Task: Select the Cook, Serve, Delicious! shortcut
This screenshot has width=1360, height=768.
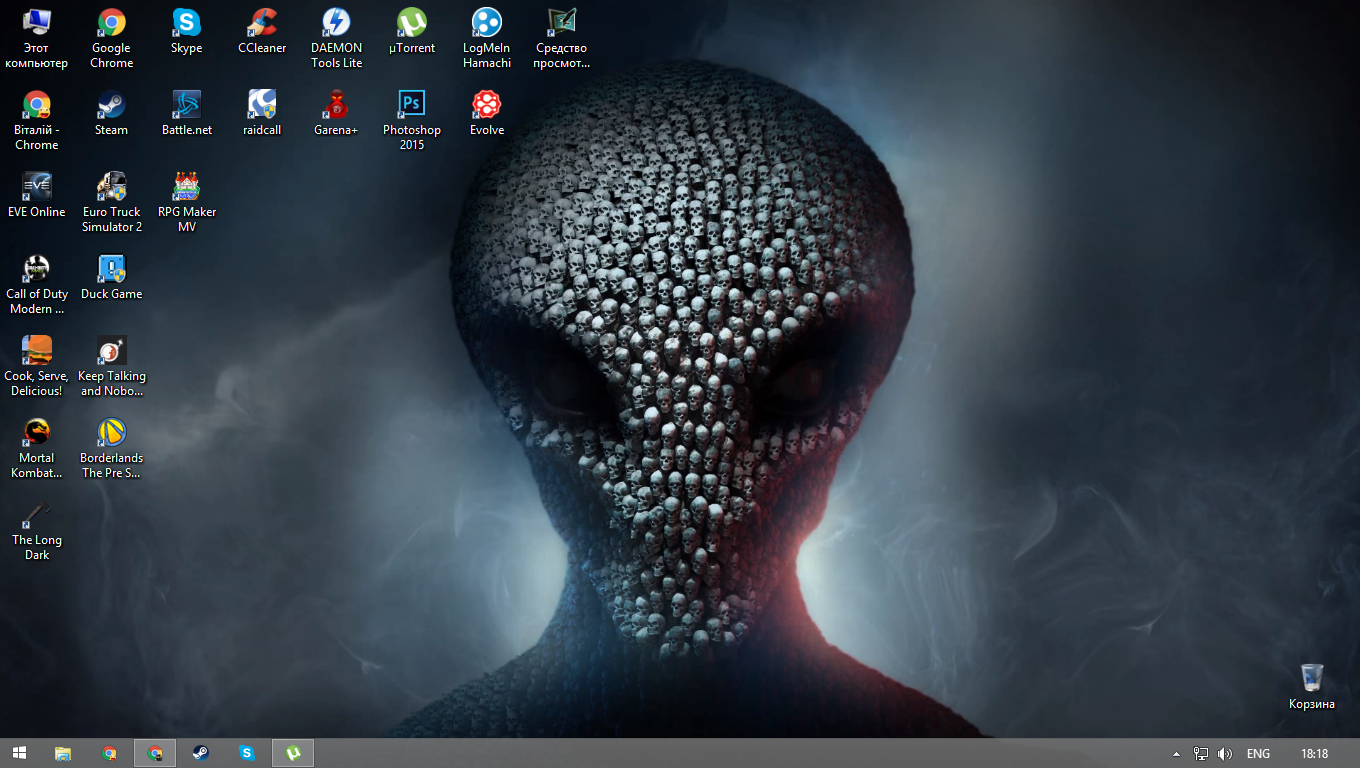Action: click(x=37, y=367)
